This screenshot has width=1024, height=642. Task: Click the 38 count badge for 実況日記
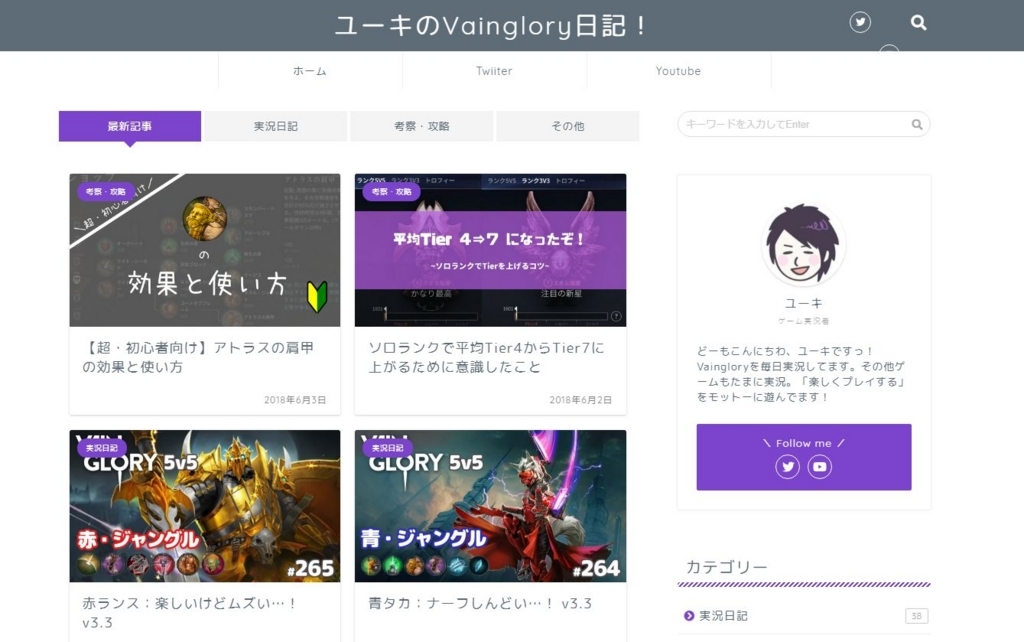917,616
